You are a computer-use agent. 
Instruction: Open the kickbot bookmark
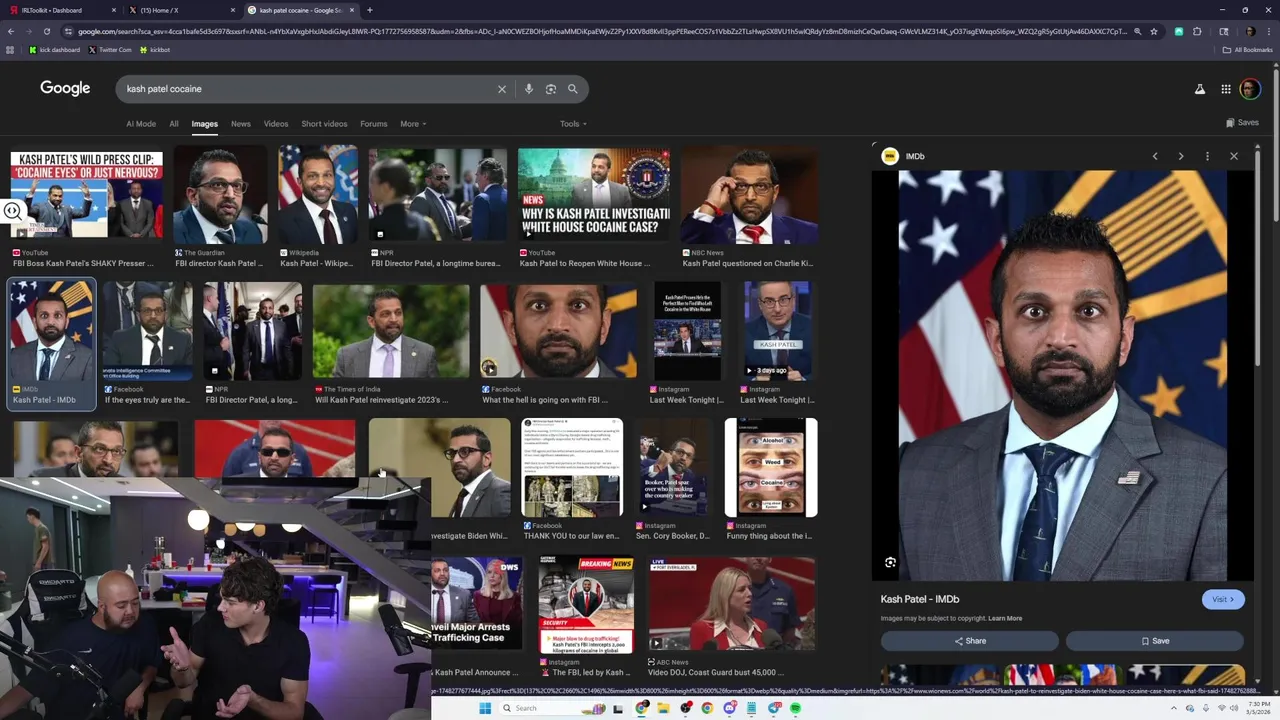pos(155,49)
